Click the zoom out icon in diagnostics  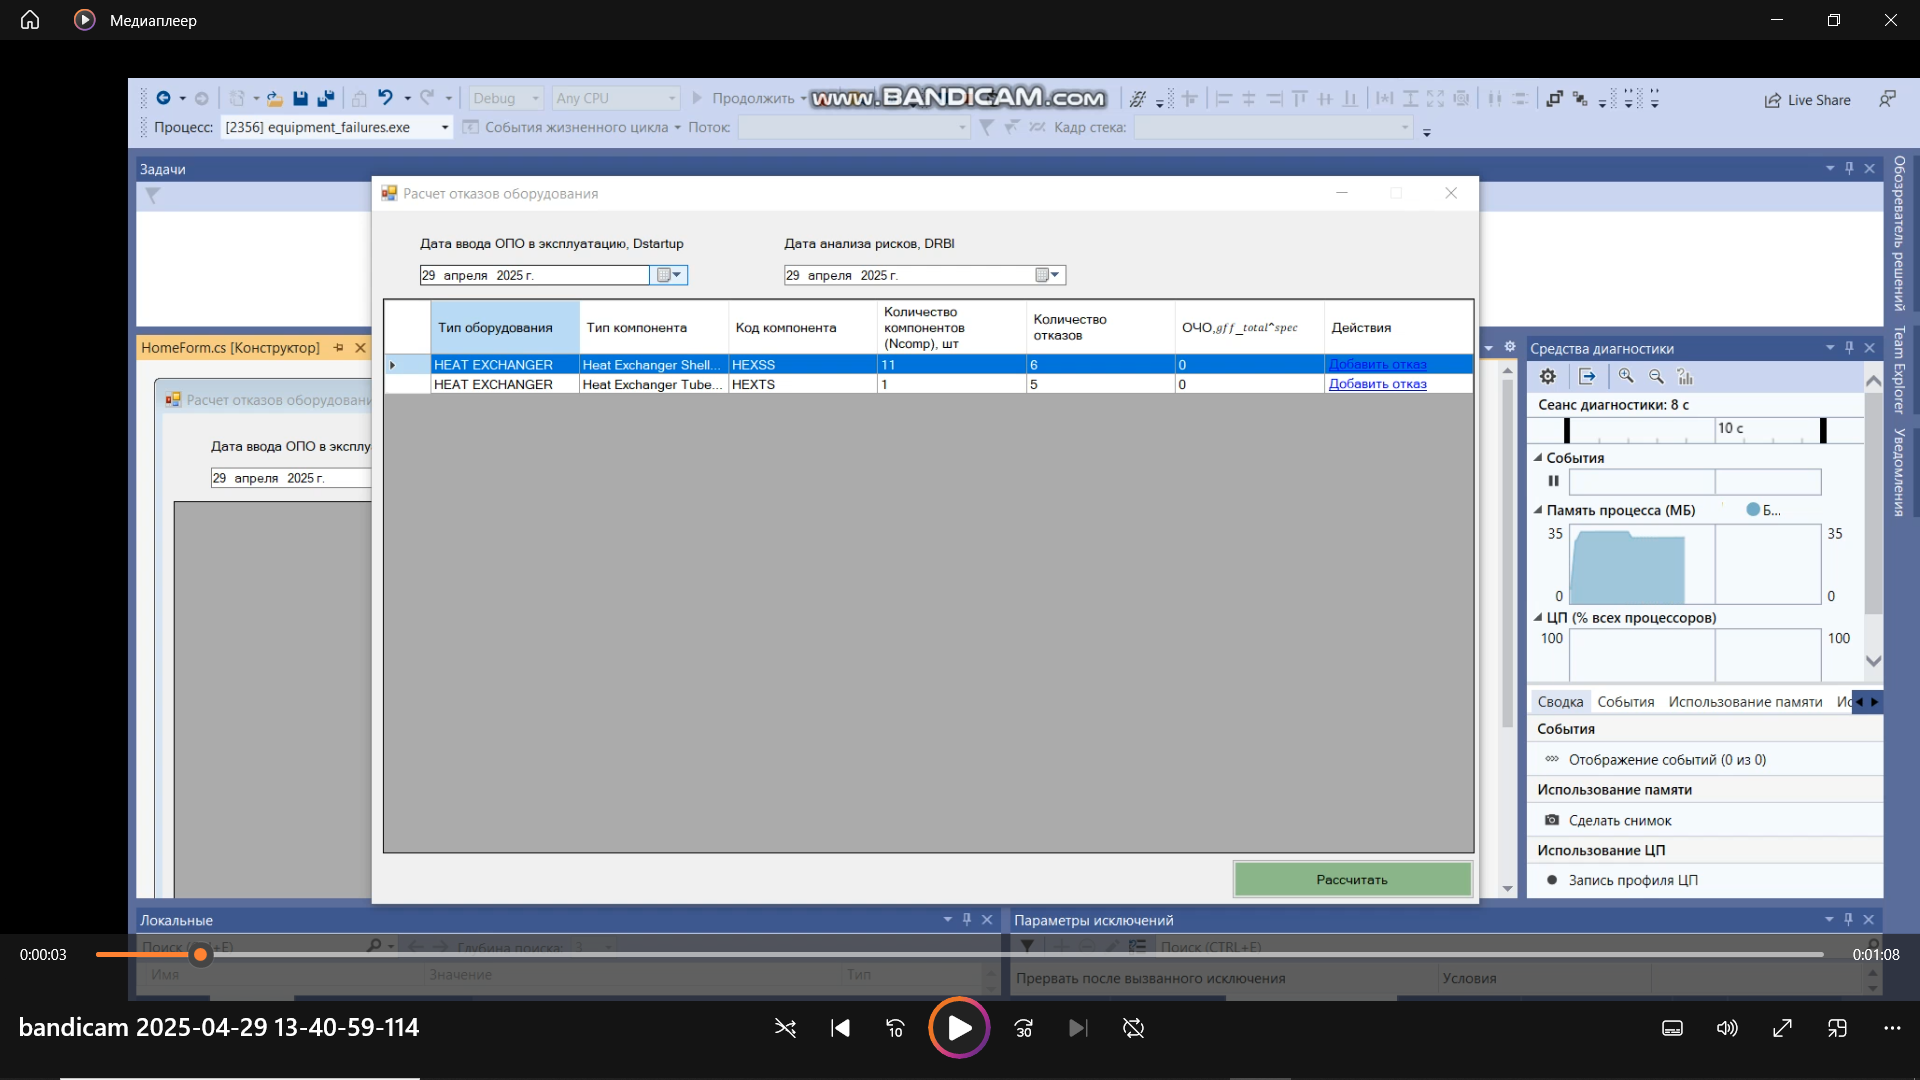(x=1656, y=376)
